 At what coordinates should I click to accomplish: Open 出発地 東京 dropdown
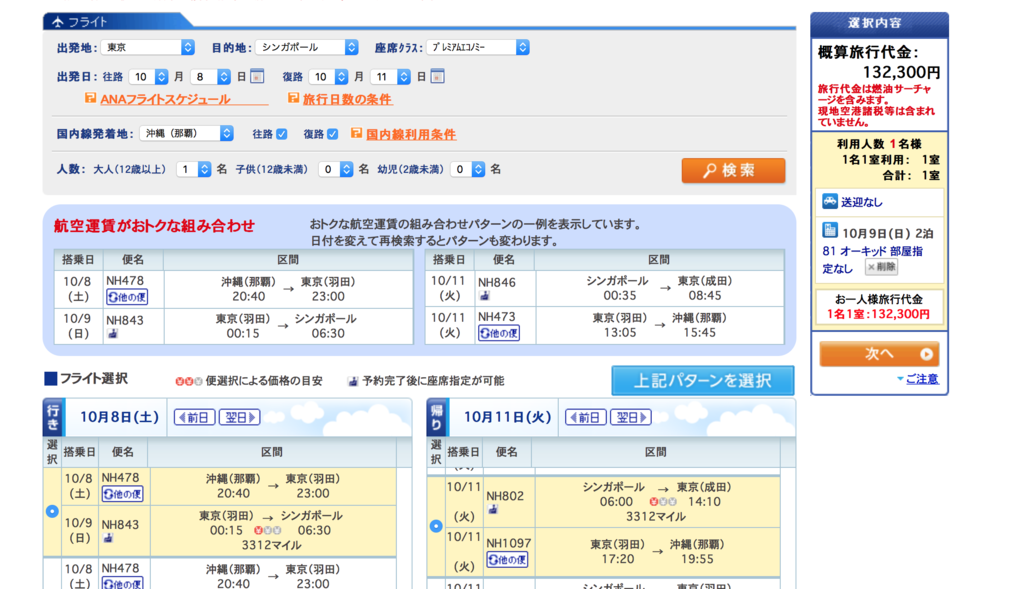coord(148,47)
